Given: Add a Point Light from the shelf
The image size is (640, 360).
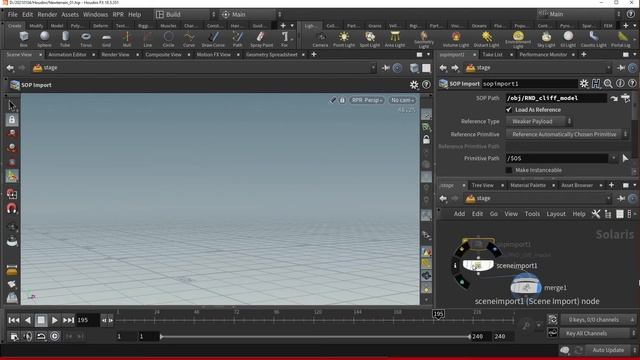Looking at the screenshot, I should pos(344,39).
